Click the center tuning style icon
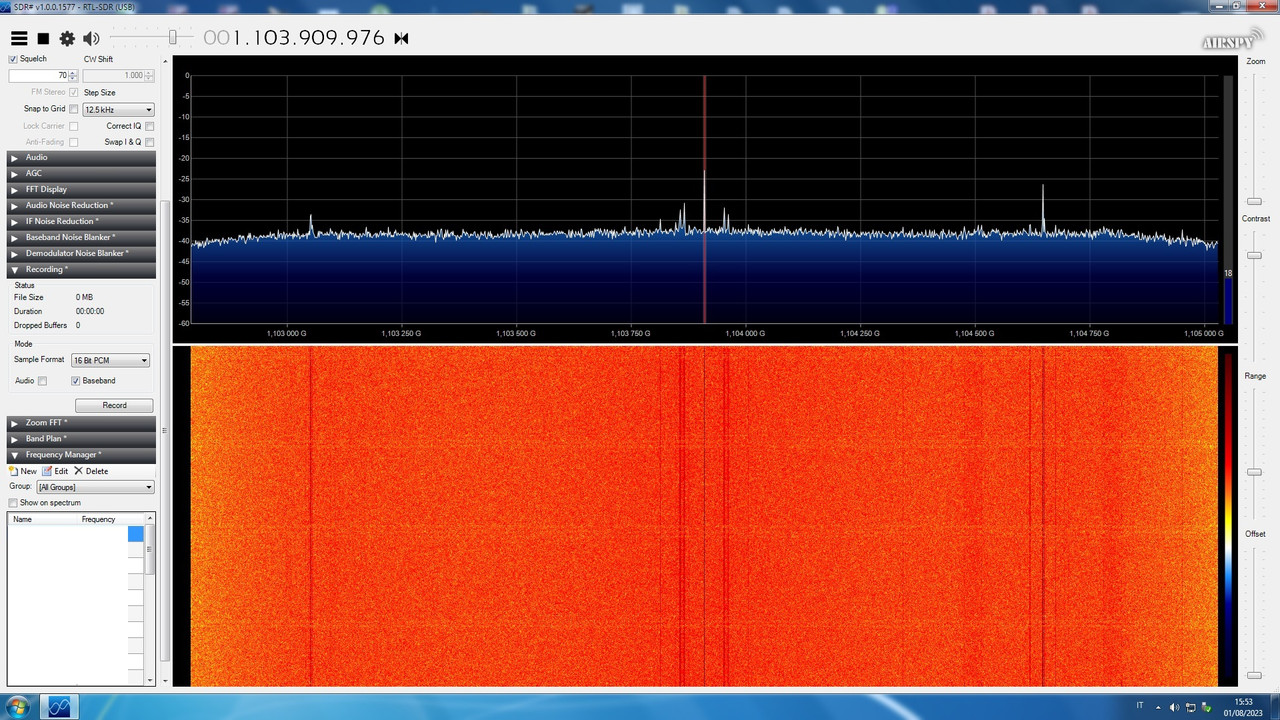This screenshot has height=720, width=1280. click(x=401, y=38)
